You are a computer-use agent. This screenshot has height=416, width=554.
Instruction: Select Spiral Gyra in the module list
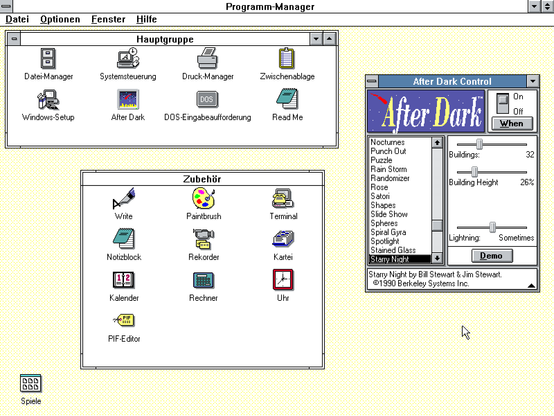(400, 232)
